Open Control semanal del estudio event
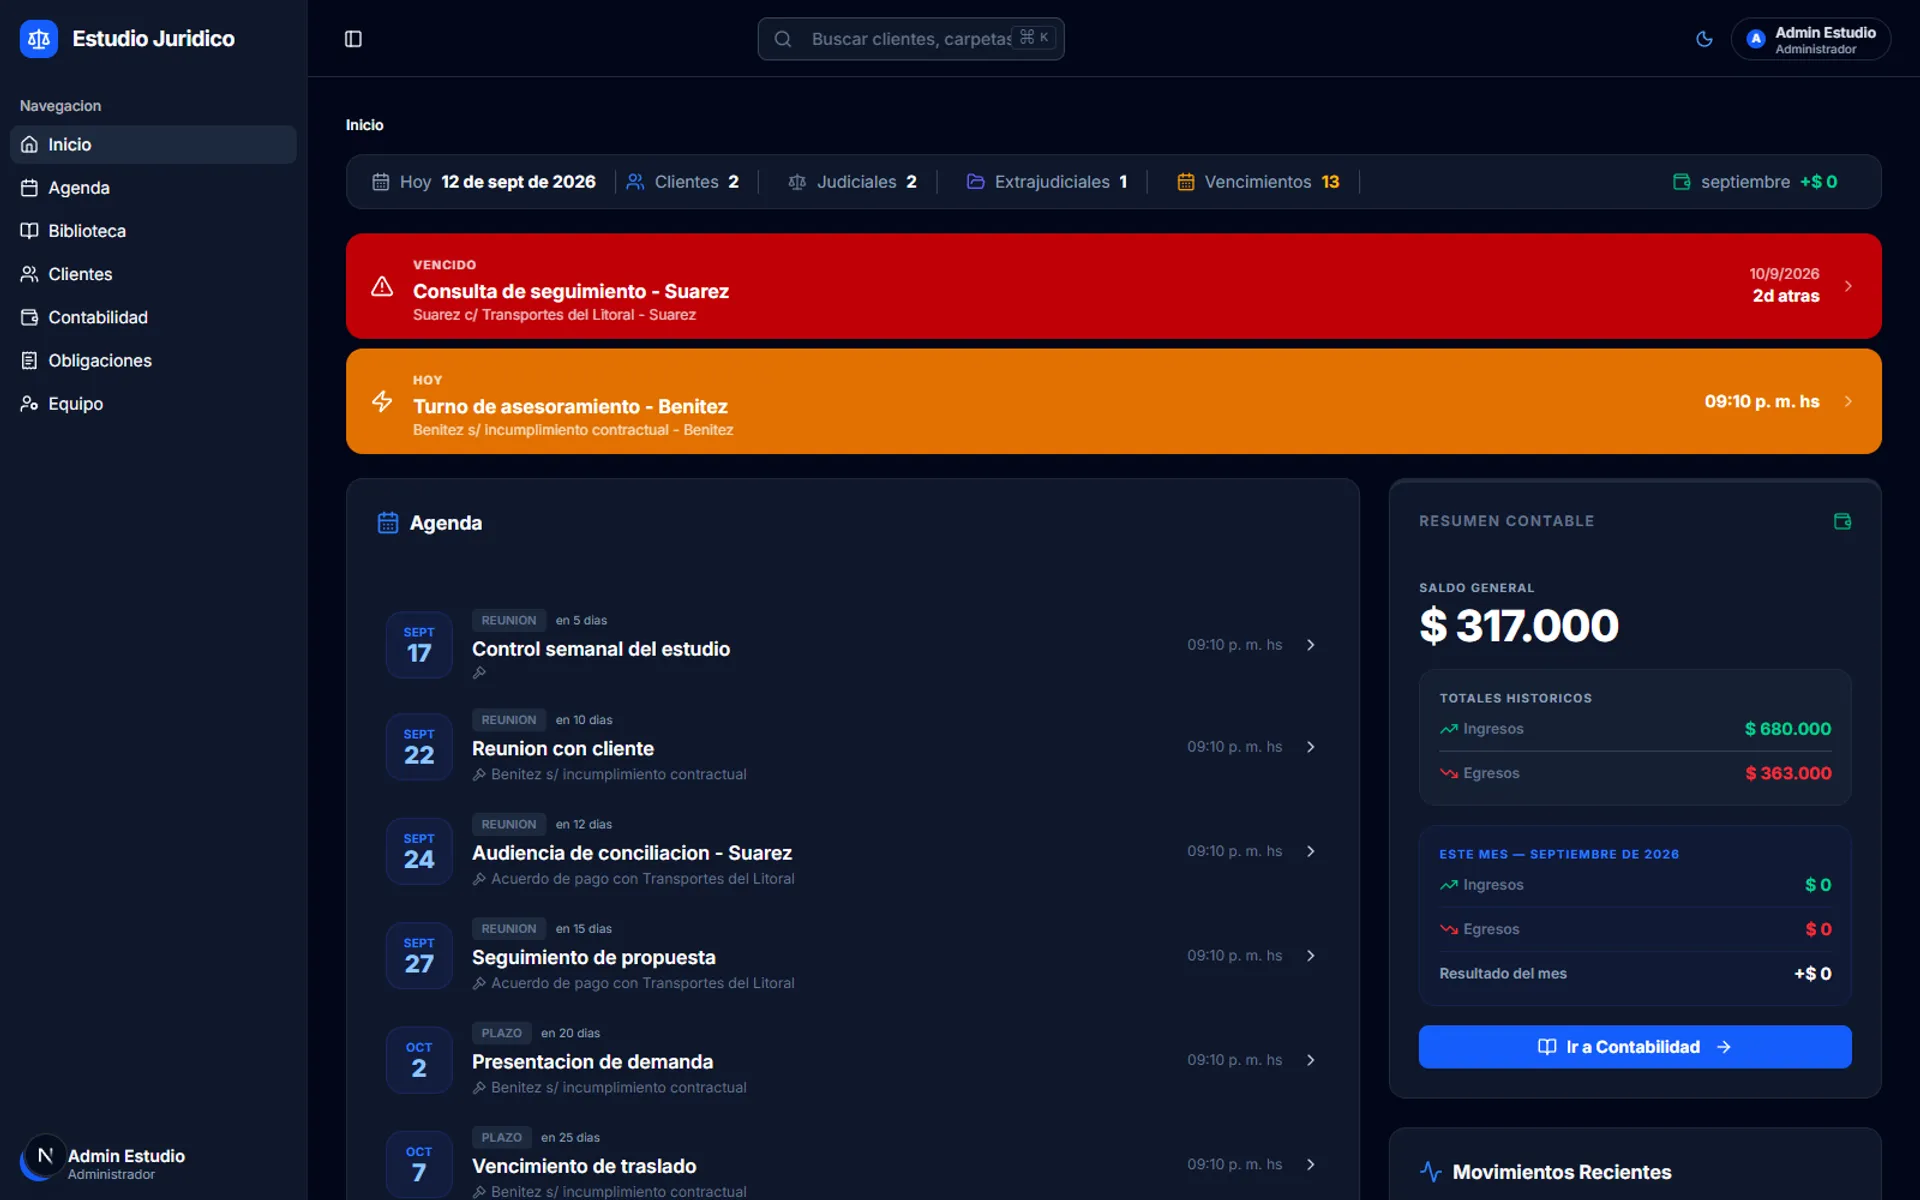 852,645
